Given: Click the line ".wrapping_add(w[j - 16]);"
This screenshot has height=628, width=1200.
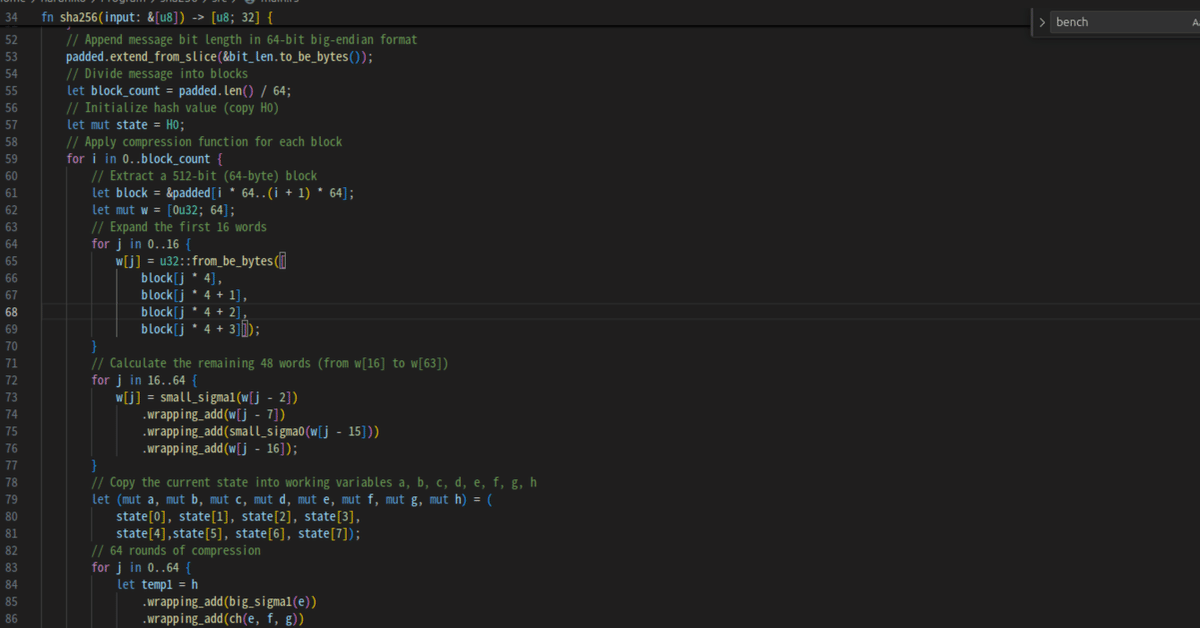Looking at the screenshot, I should (x=220, y=448).
